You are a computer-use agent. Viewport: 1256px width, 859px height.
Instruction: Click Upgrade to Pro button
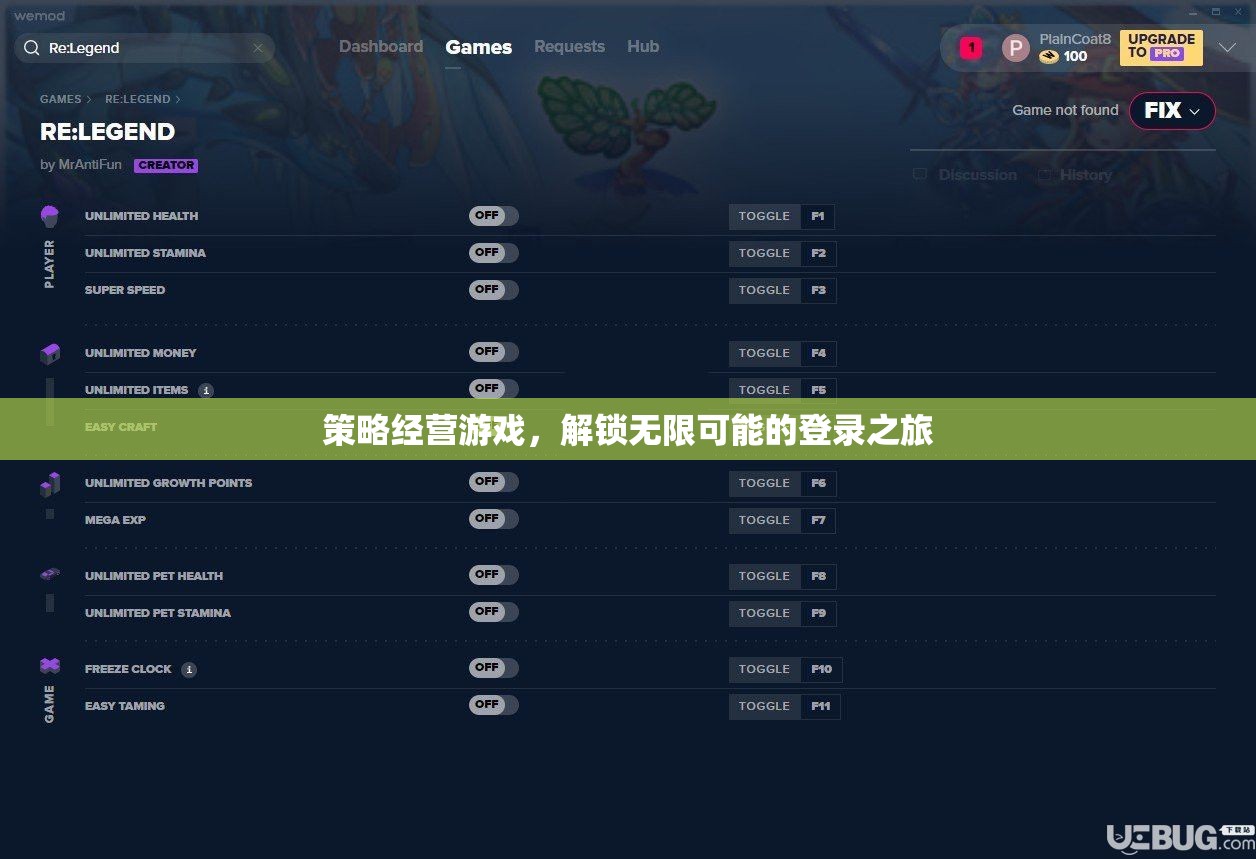(x=1161, y=47)
